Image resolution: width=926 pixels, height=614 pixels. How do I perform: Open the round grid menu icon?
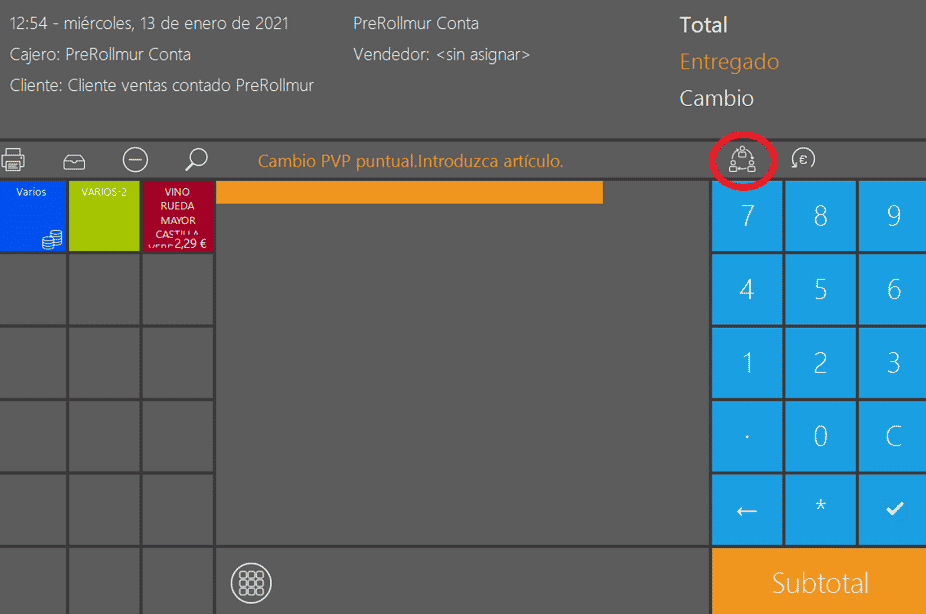tap(251, 581)
